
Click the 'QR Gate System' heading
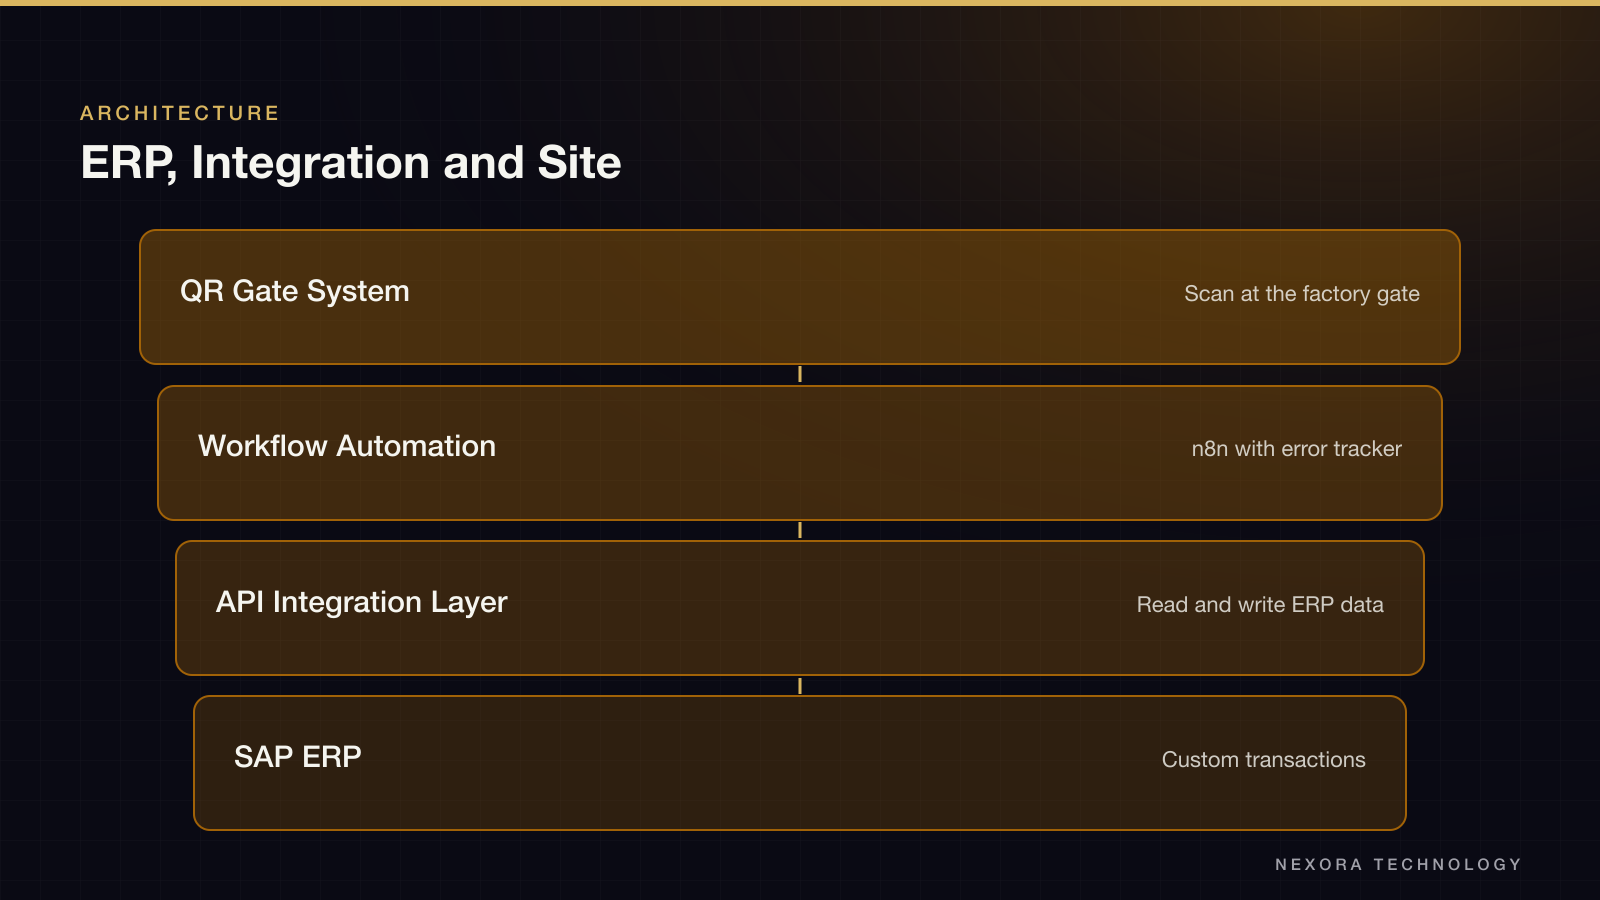[x=295, y=291]
